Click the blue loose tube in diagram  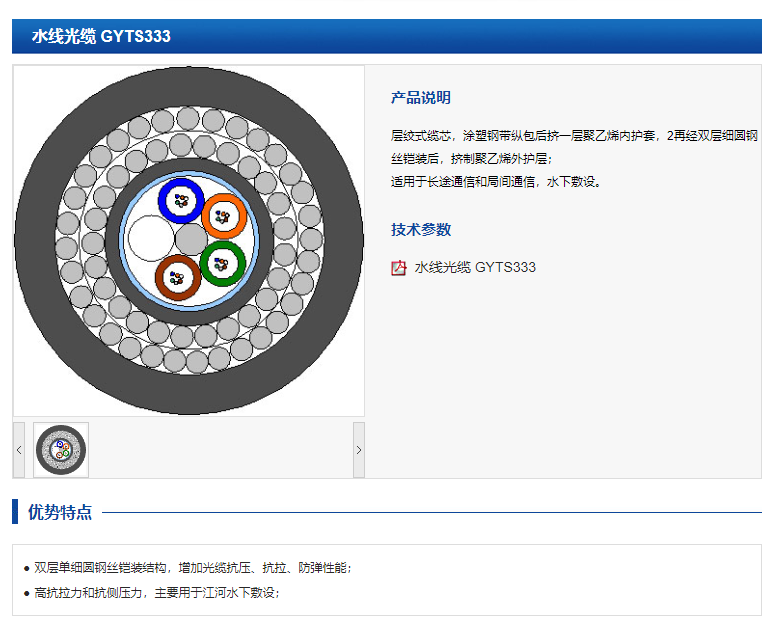coord(181,200)
